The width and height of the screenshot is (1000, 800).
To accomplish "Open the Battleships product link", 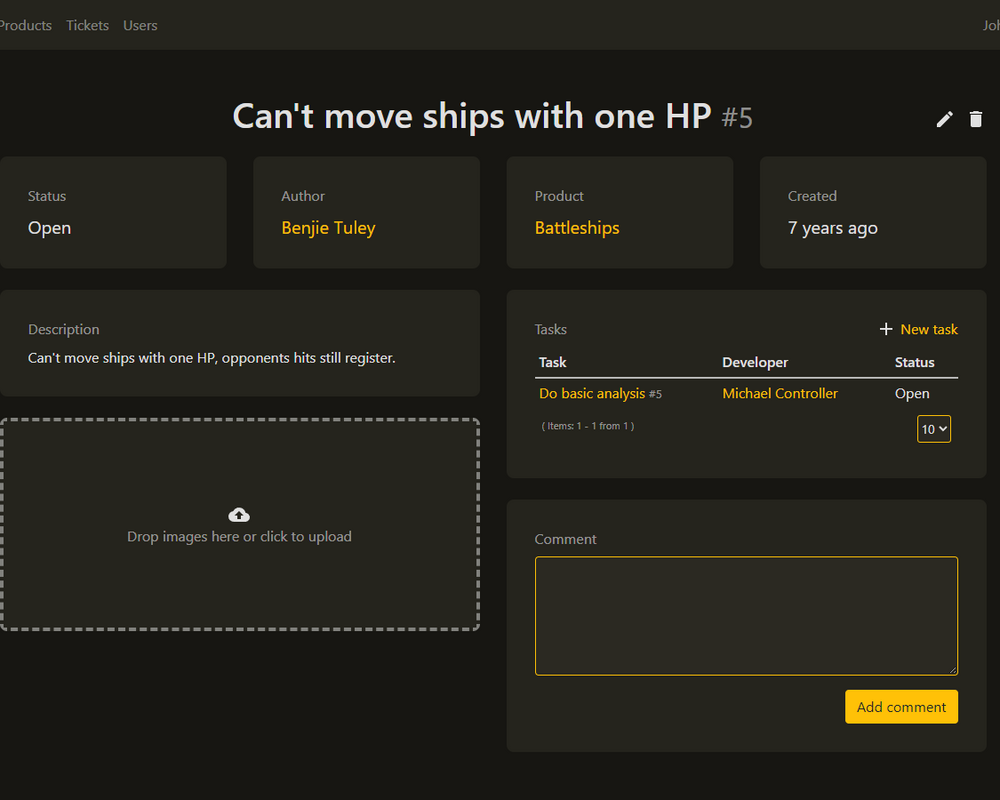I will point(577,228).
